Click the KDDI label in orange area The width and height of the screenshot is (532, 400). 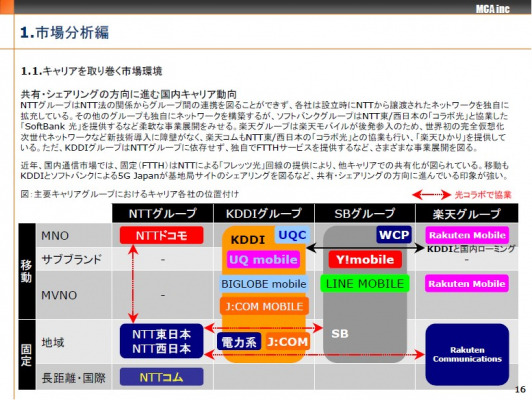click(248, 240)
